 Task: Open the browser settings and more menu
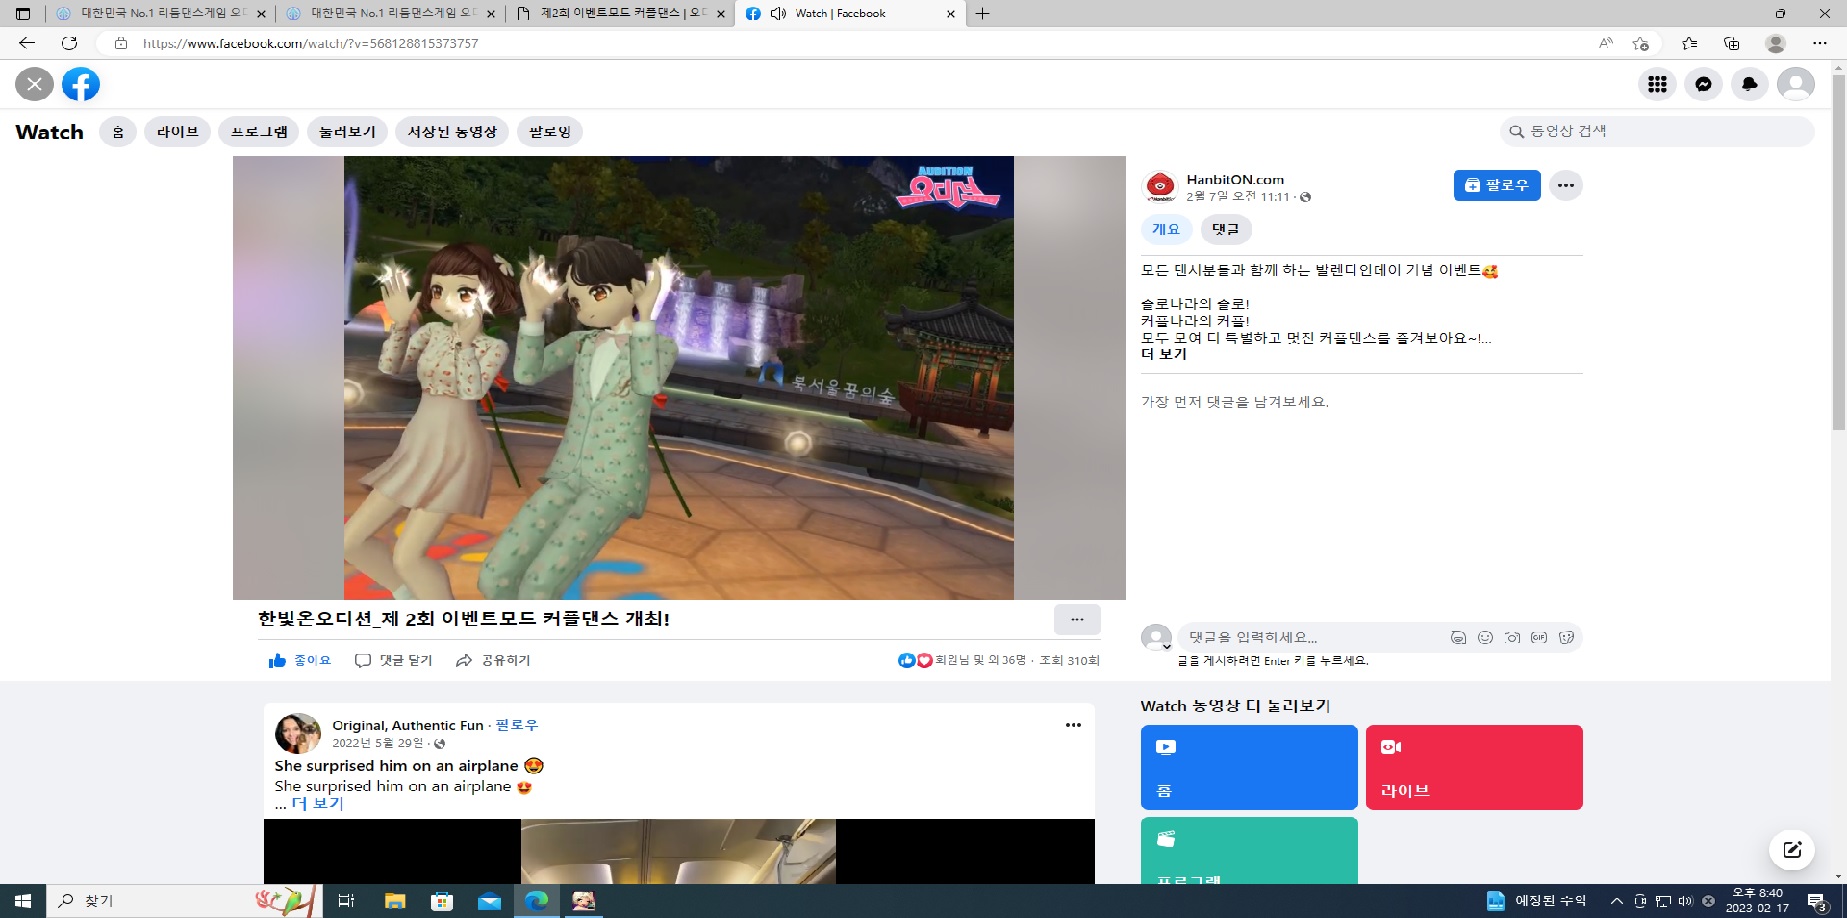click(1819, 43)
